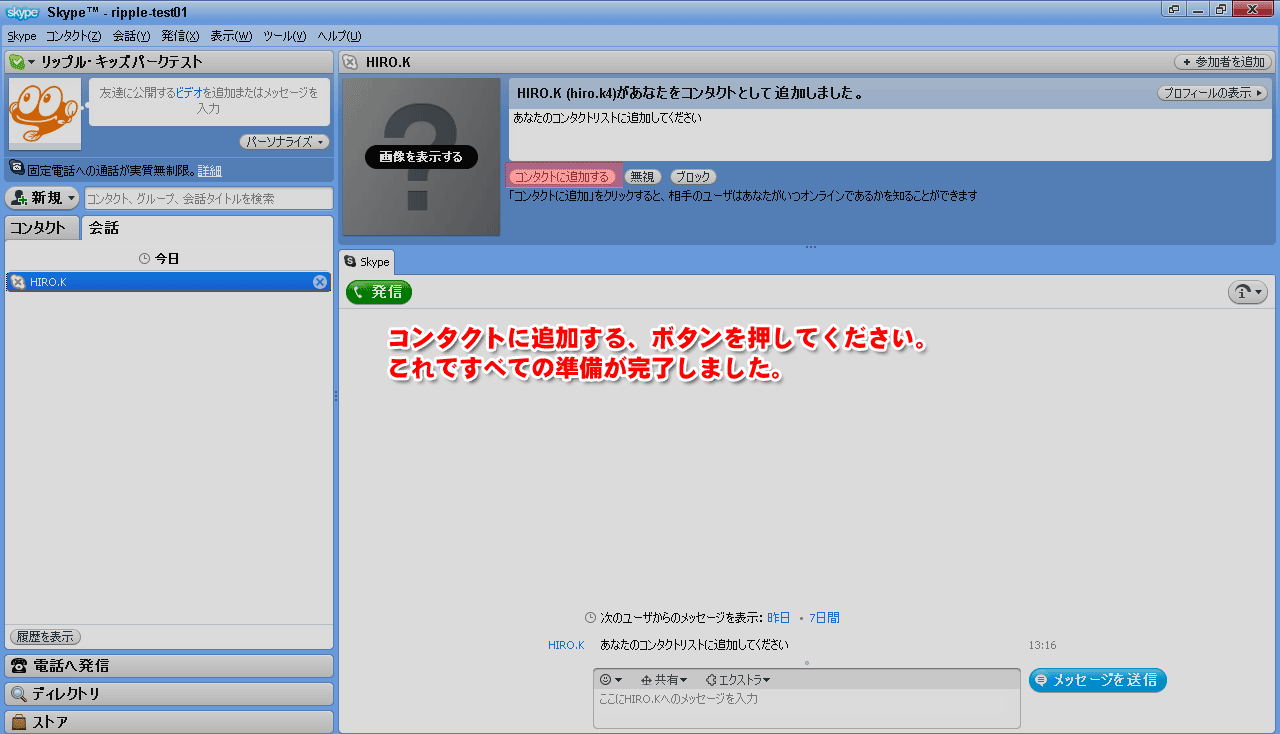Open the 会話 menu
The image size is (1280, 734).
point(131,36)
